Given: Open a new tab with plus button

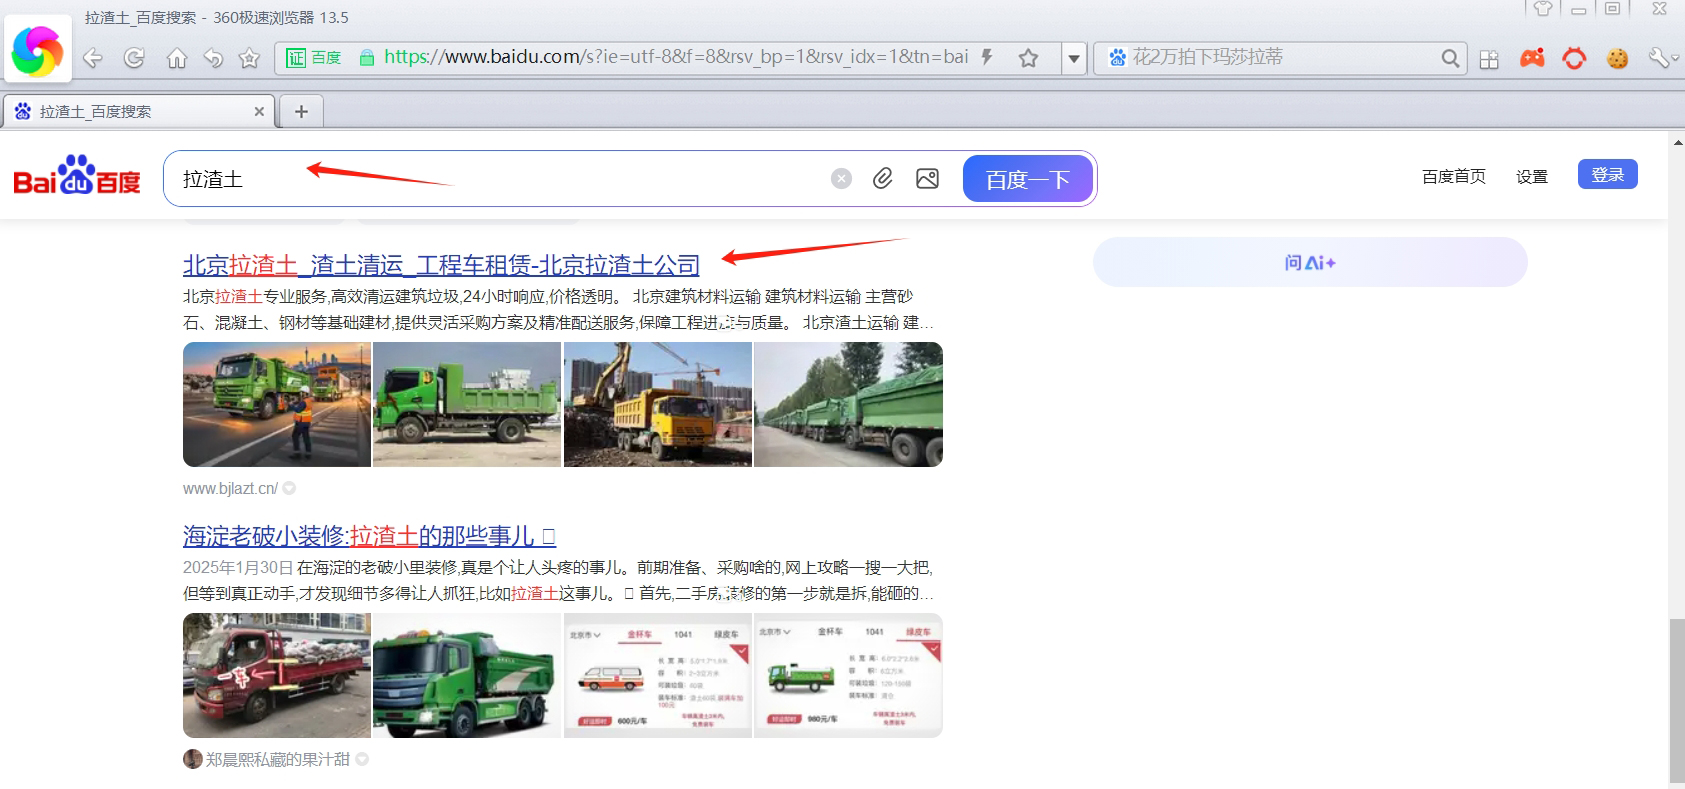Looking at the screenshot, I should click(x=301, y=111).
